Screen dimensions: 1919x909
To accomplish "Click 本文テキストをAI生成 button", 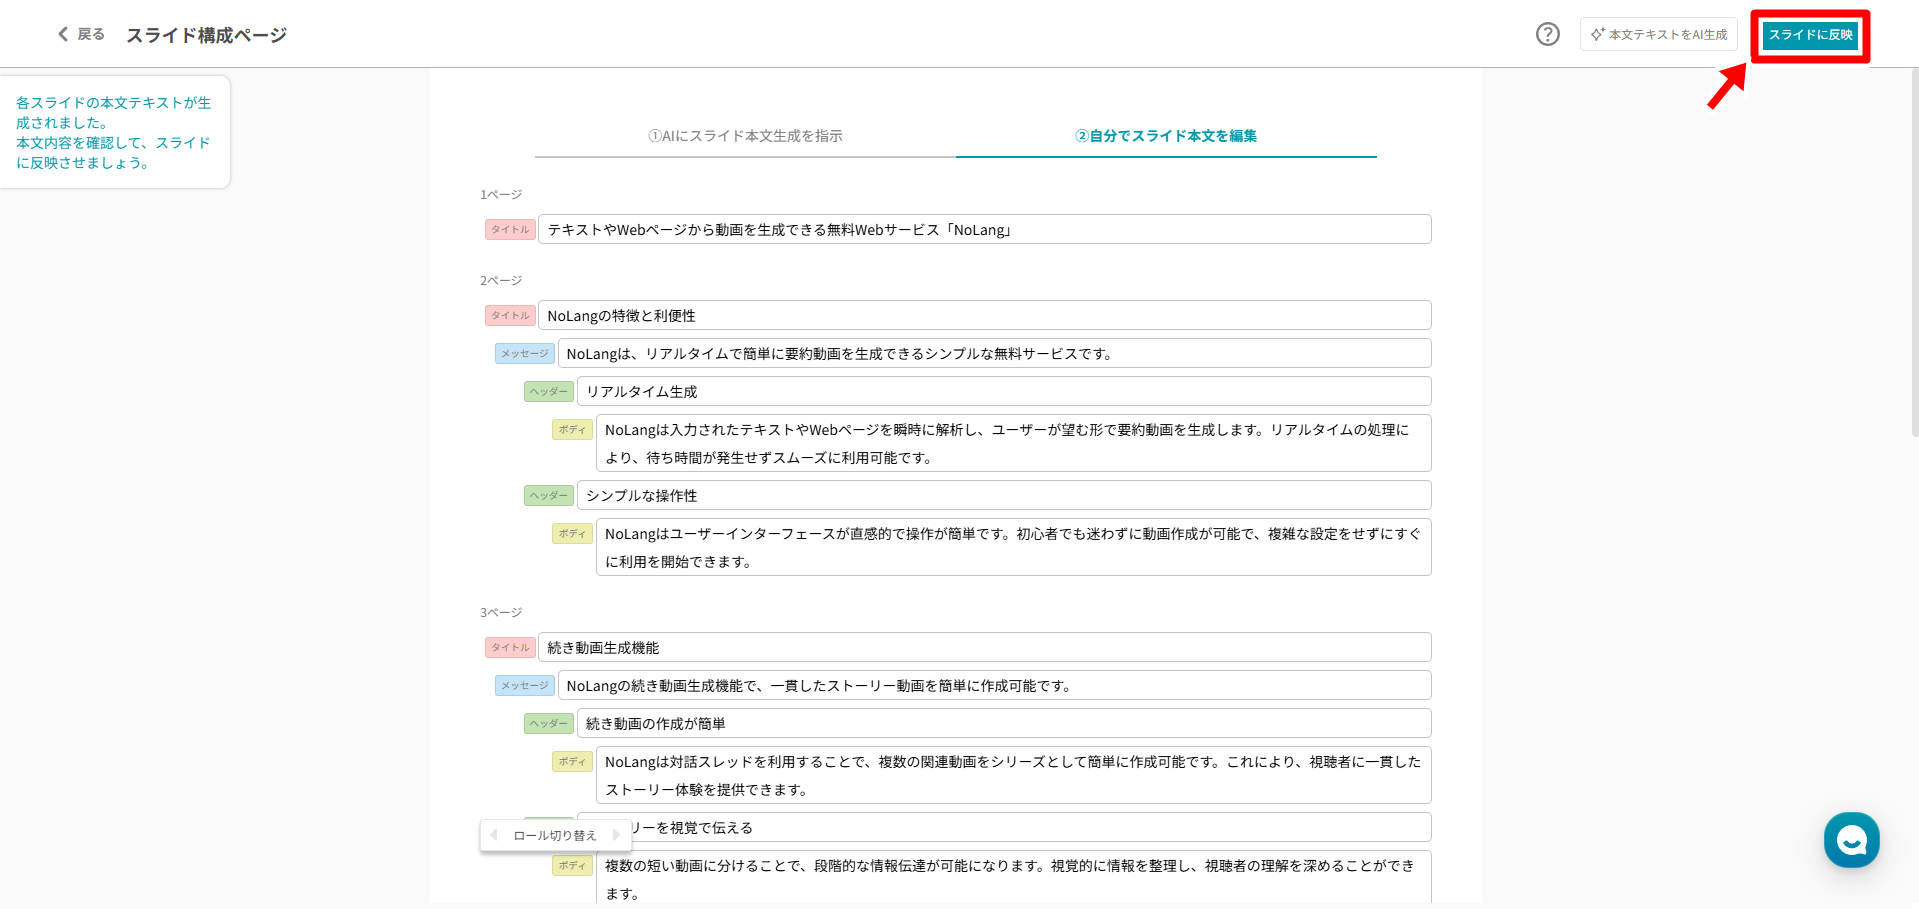I will (x=1659, y=34).
